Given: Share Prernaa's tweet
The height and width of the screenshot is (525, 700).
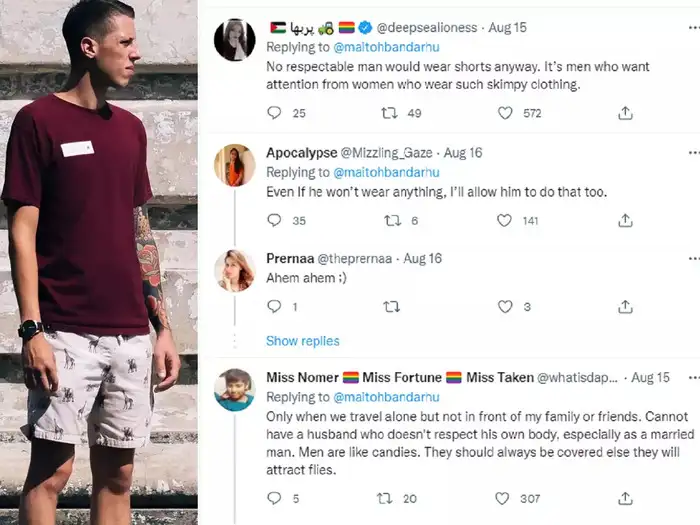Looking at the screenshot, I should point(625,307).
